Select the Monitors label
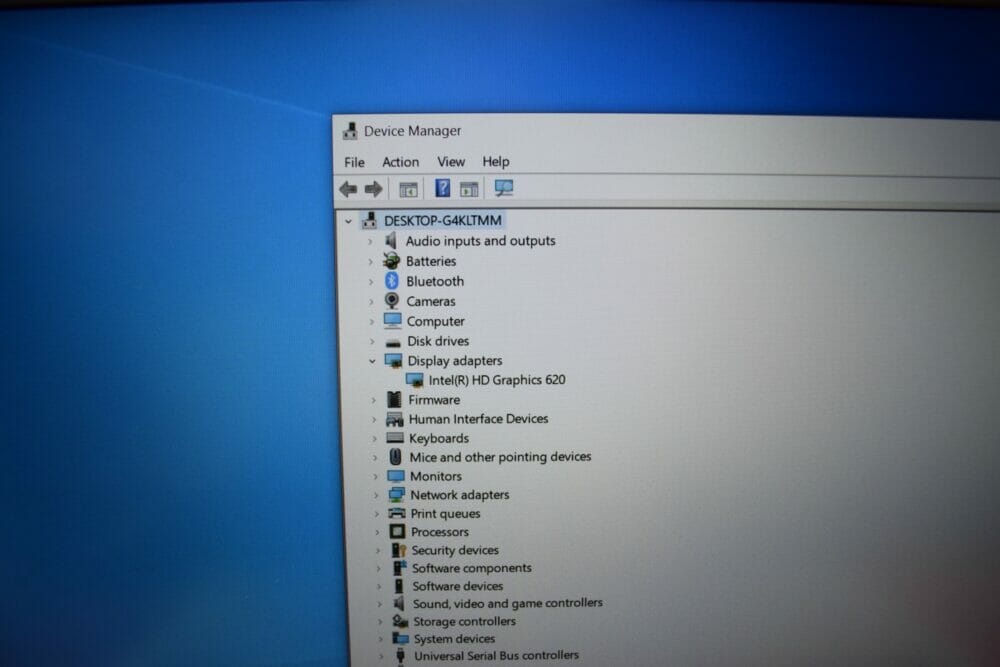 pos(436,476)
